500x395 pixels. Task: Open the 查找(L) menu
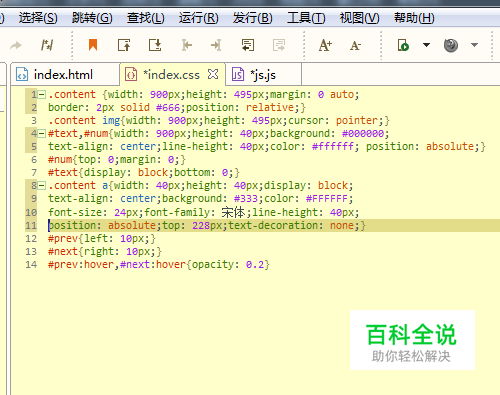pos(146,18)
